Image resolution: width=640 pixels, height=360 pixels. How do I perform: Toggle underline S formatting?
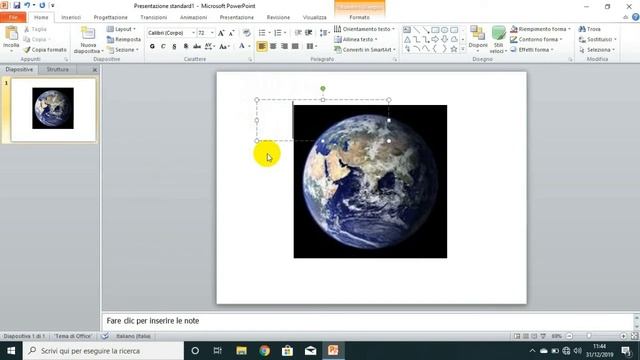174,47
